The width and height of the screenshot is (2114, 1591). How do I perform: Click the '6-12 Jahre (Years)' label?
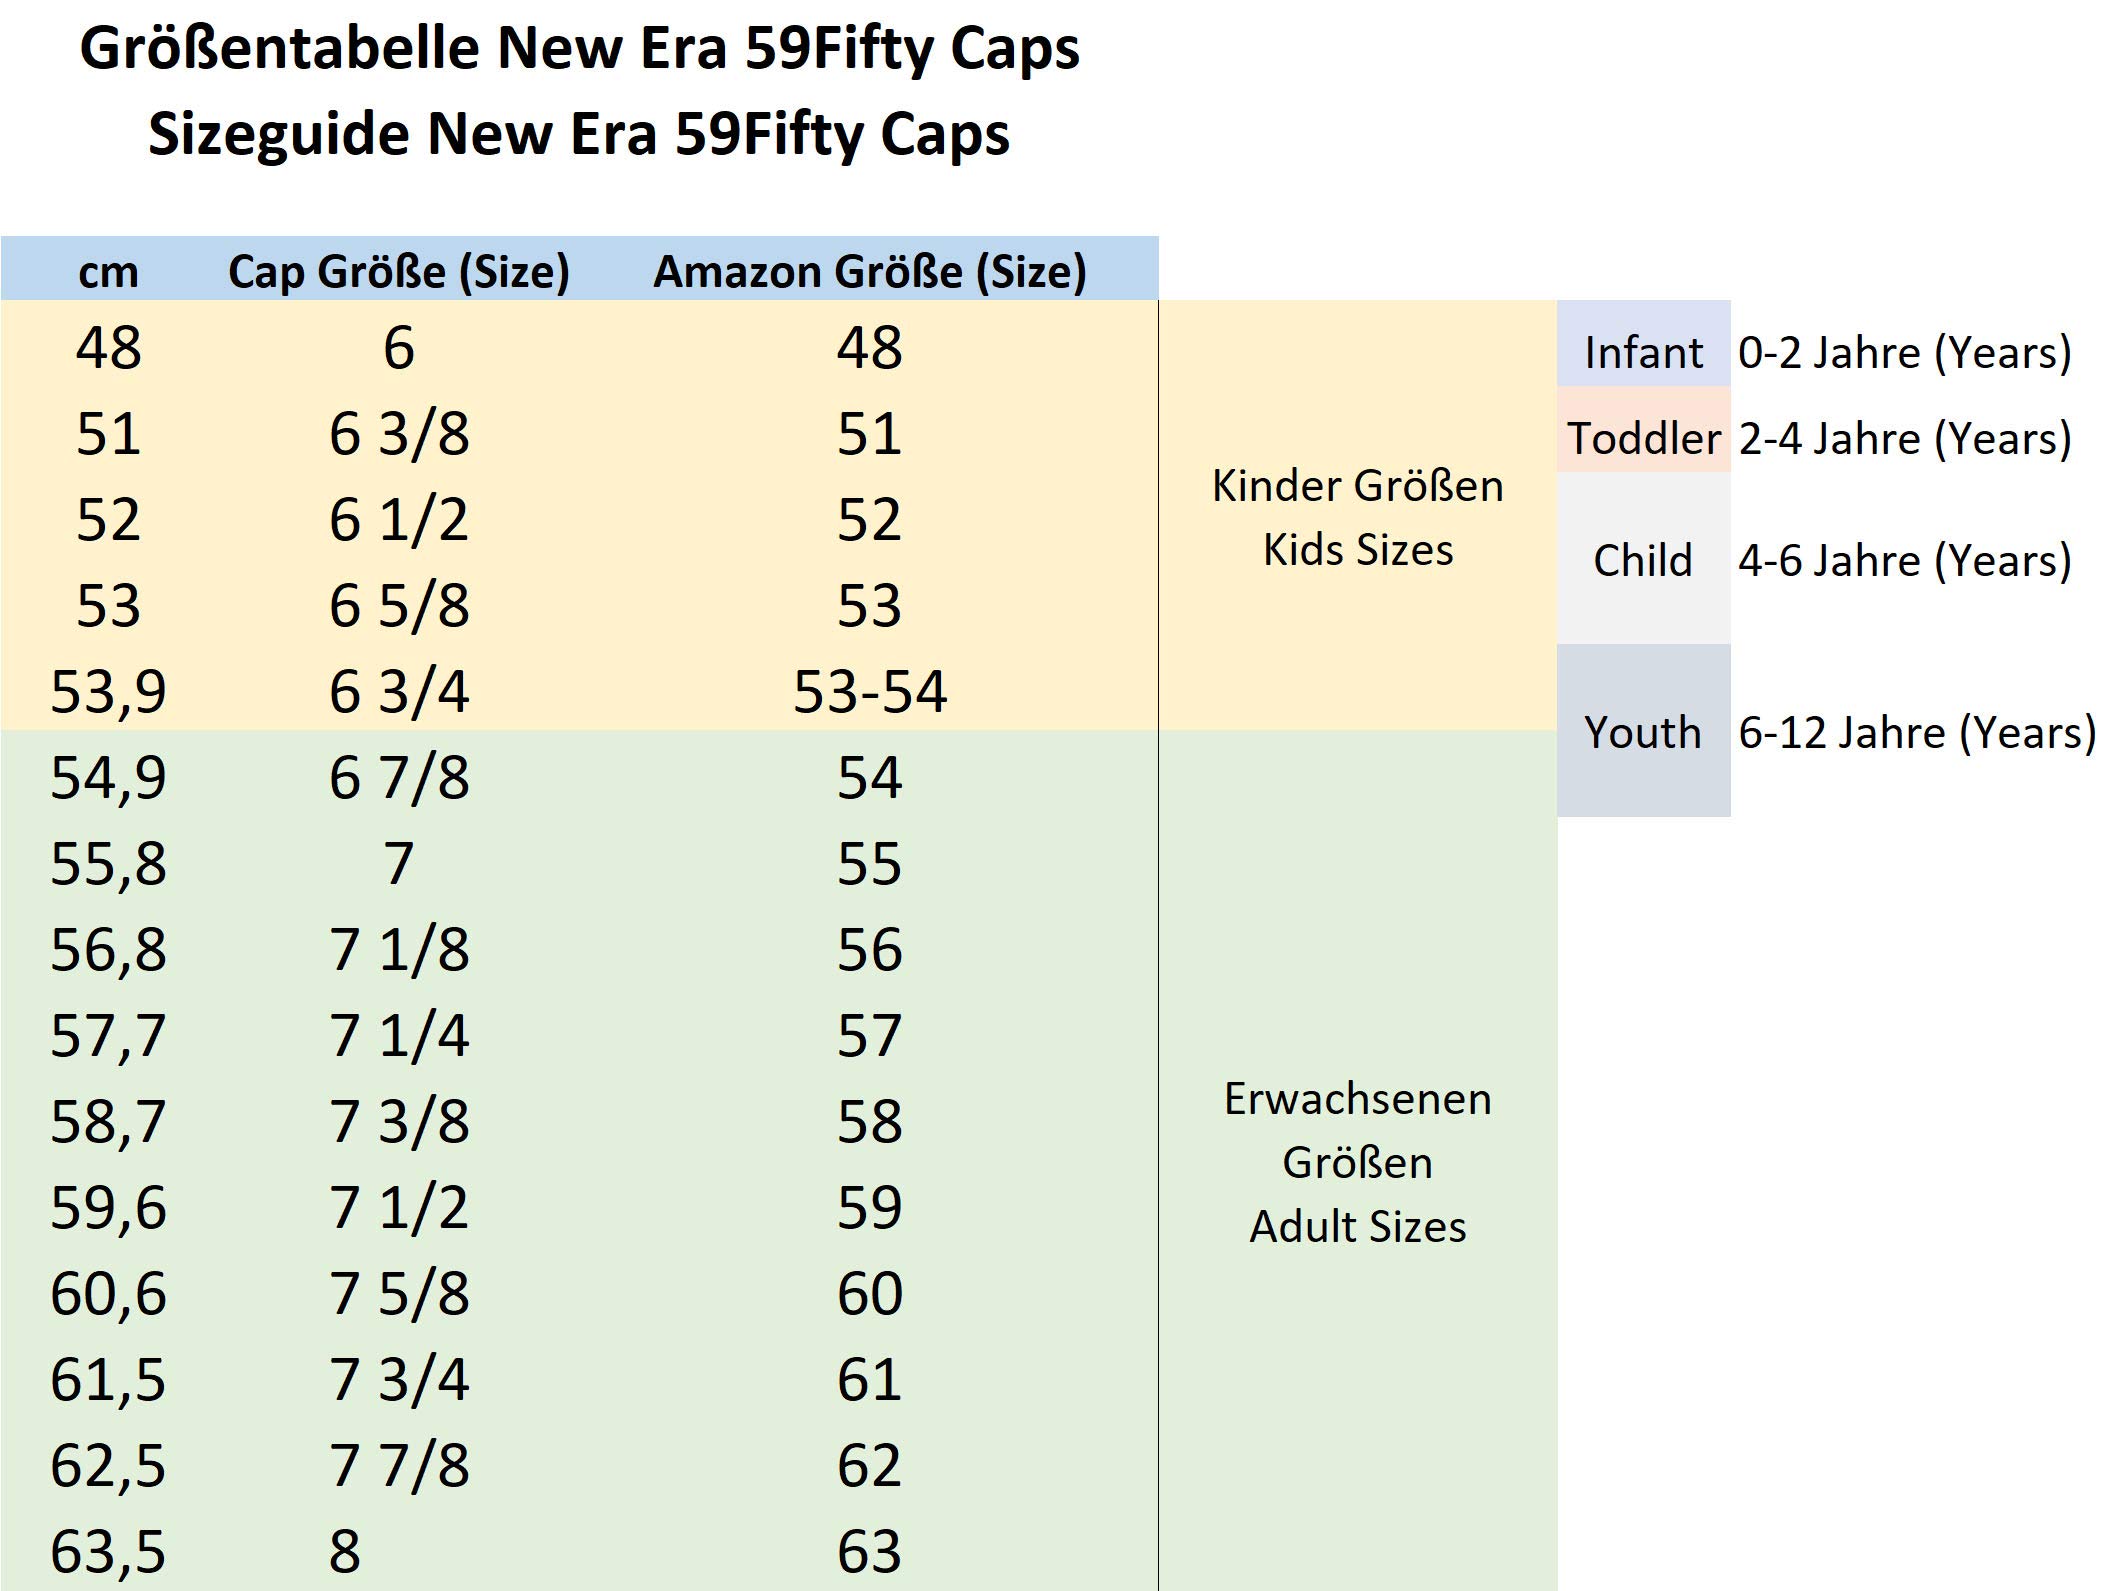tap(1916, 731)
